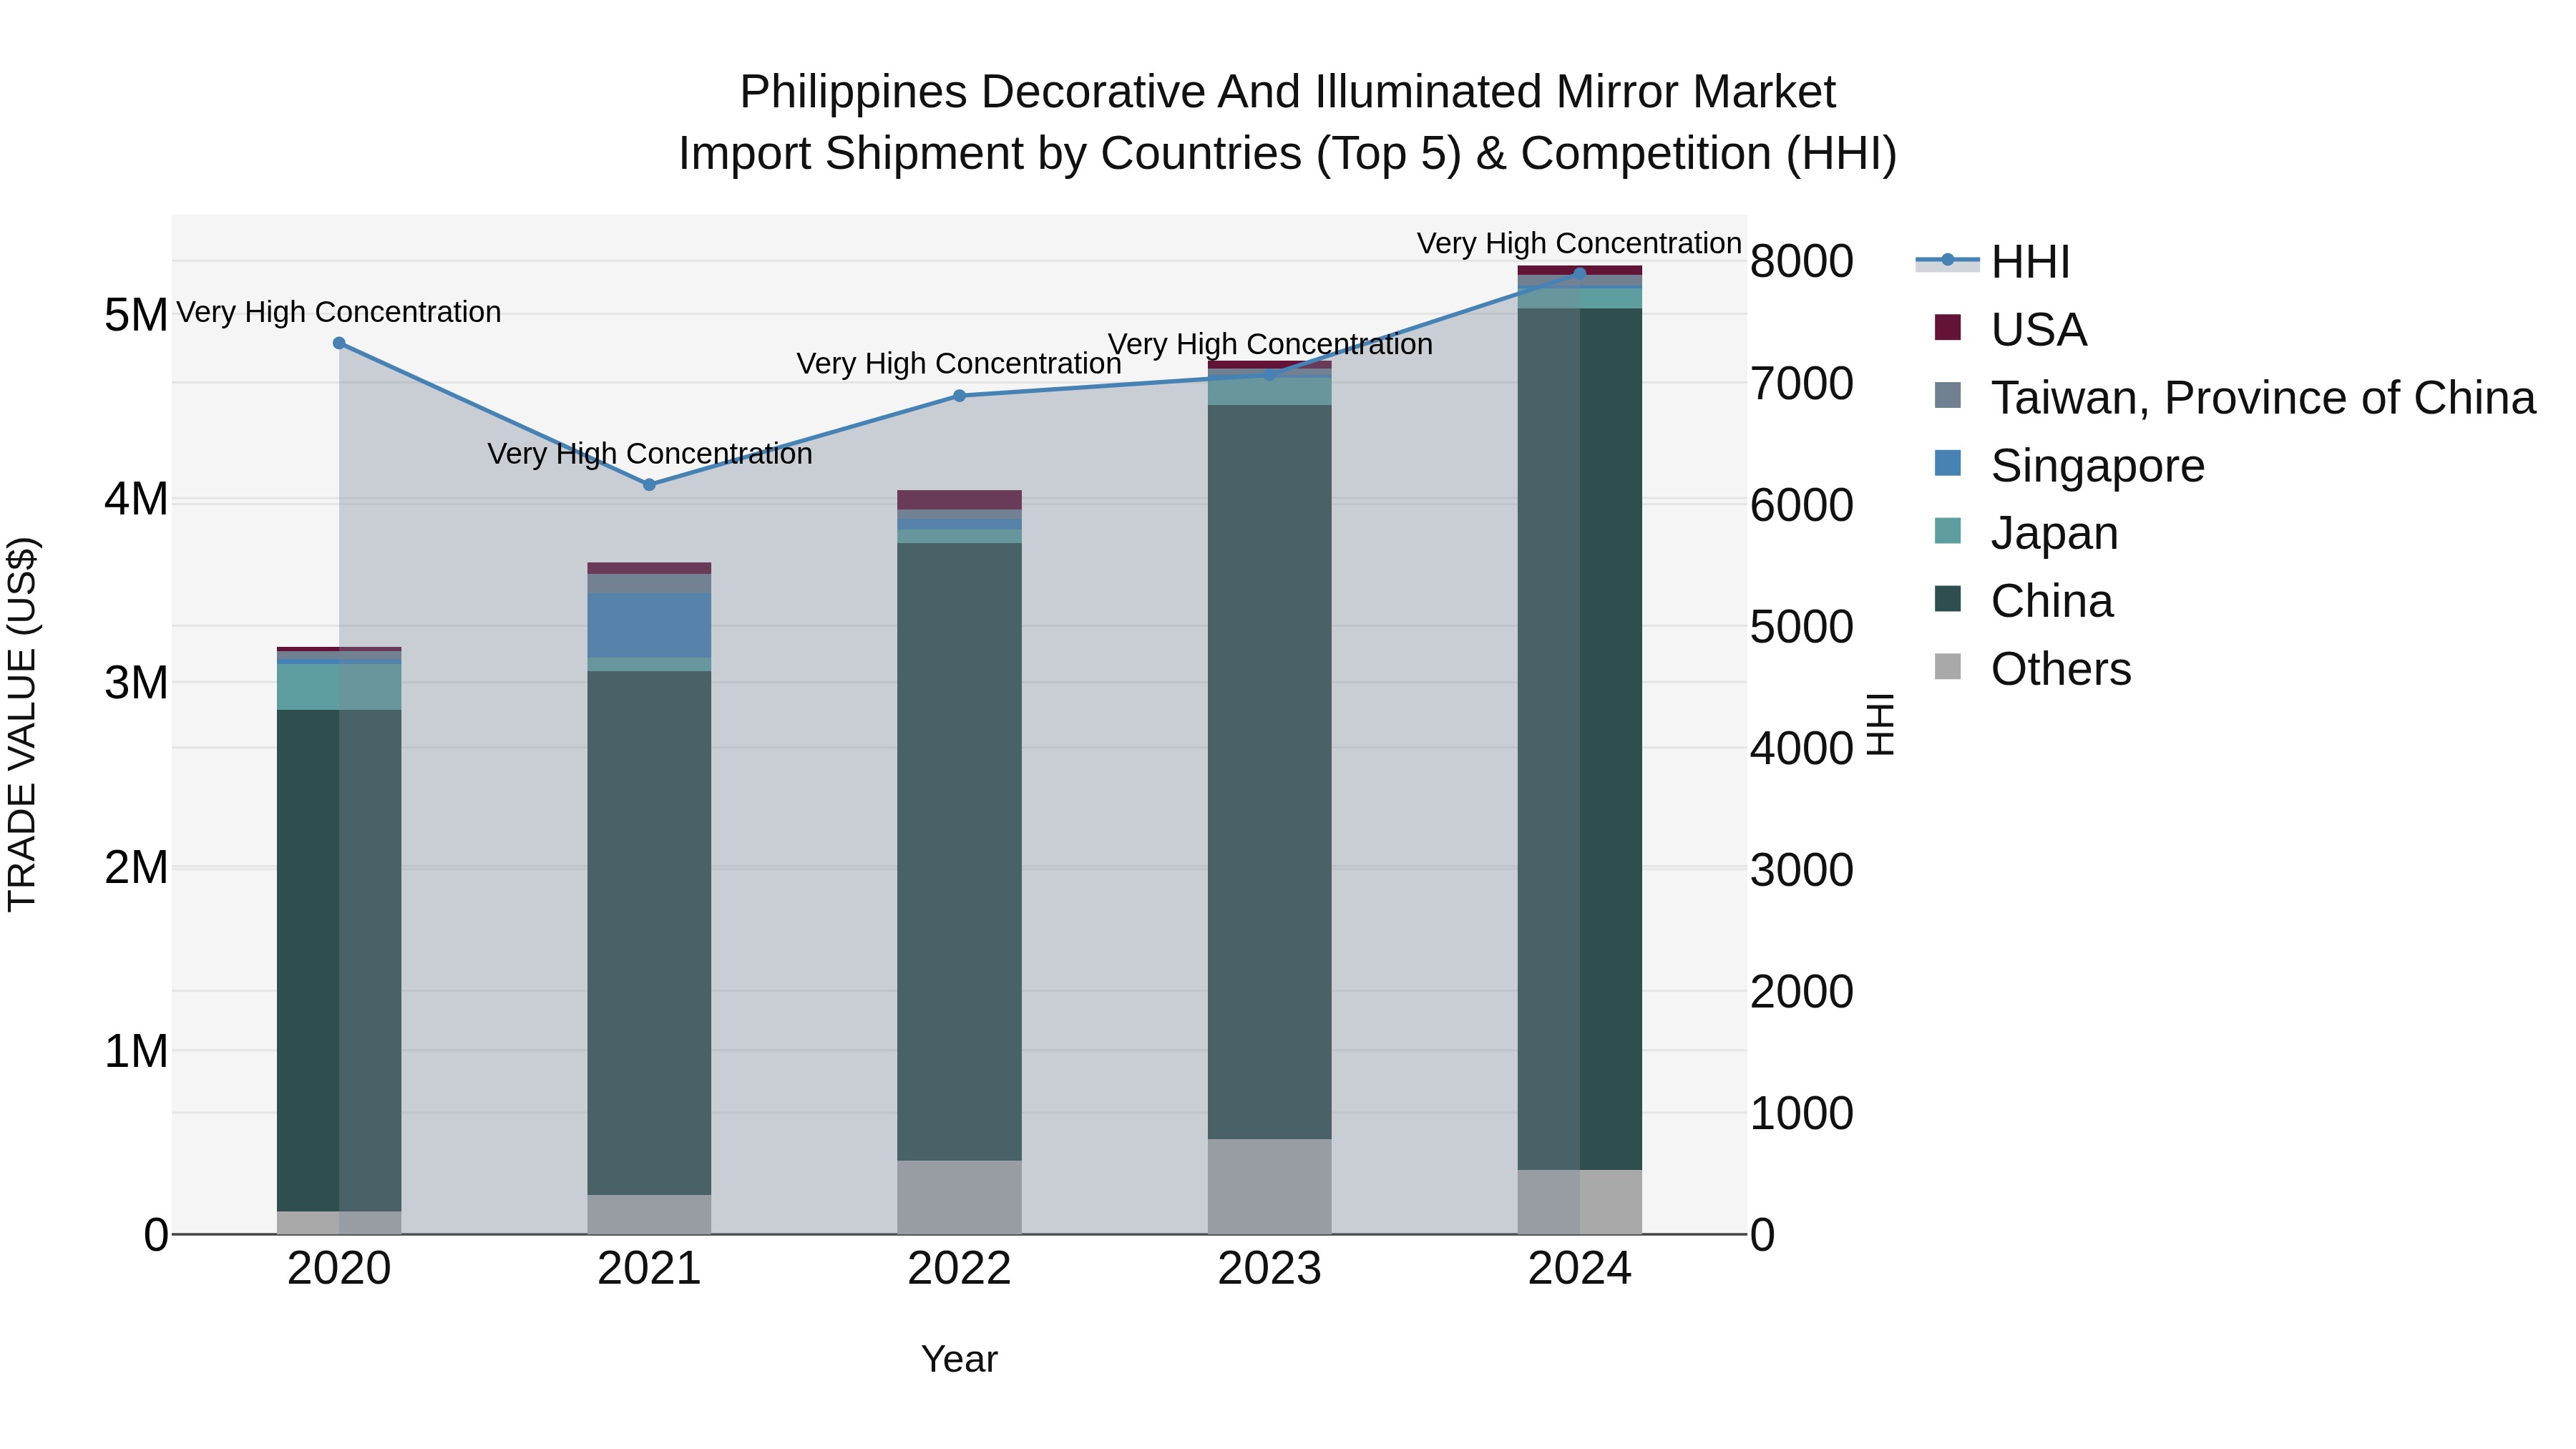Click the 2000 HHI axis tick label
The width and height of the screenshot is (2576, 1449).
pos(1802,992)
